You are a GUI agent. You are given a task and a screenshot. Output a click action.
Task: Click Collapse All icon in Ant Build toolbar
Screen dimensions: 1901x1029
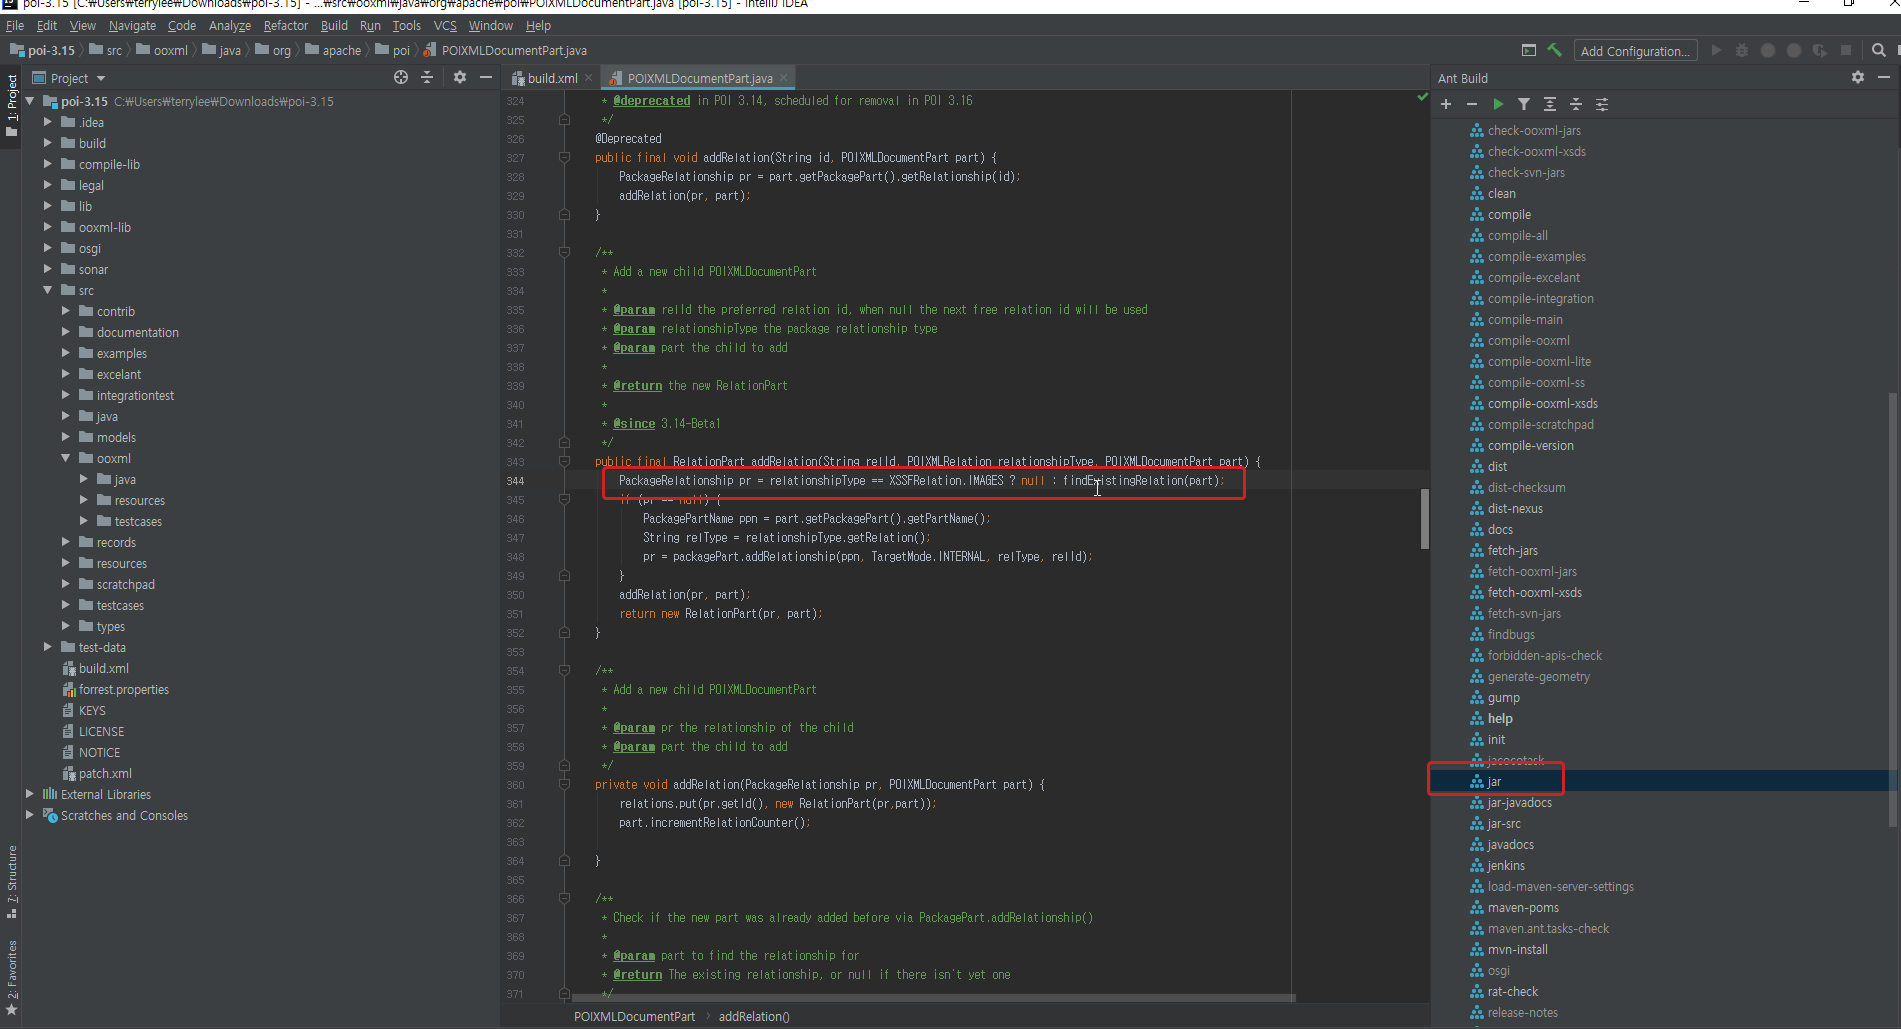(1576, 104)
